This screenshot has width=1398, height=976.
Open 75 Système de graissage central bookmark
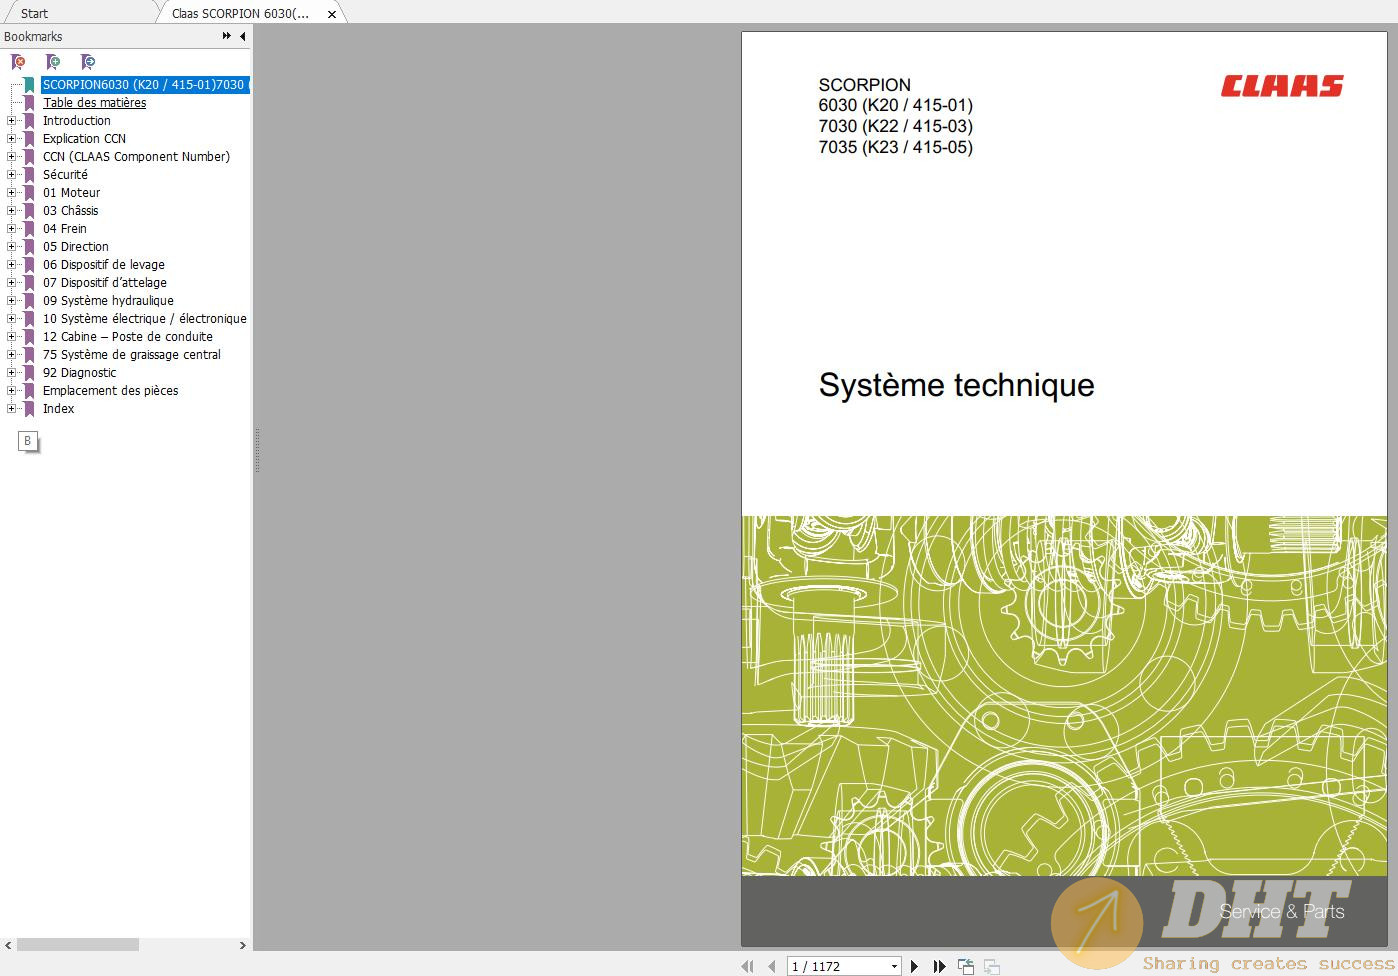(131, 355)
